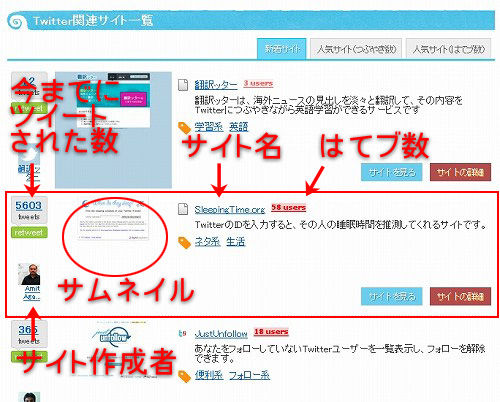Open the 人気サイト(つぶやき数) tab
The height and width of the screenshot is (402, 500).
[356, 49]
